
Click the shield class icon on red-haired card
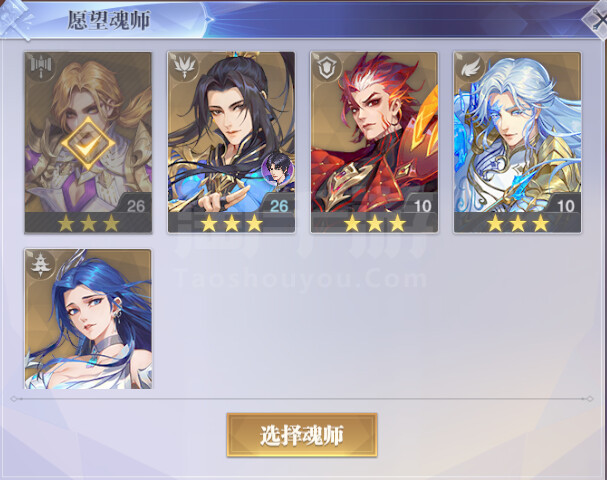click(327, 68)
